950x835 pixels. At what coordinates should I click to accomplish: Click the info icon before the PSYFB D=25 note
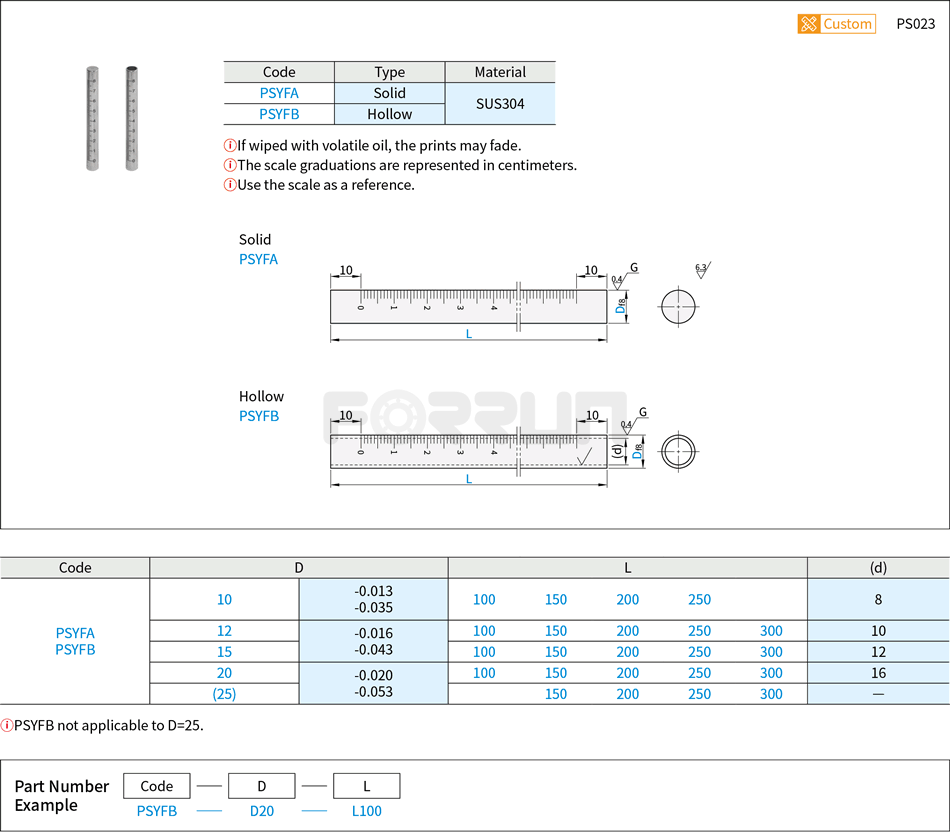(10, 725)
